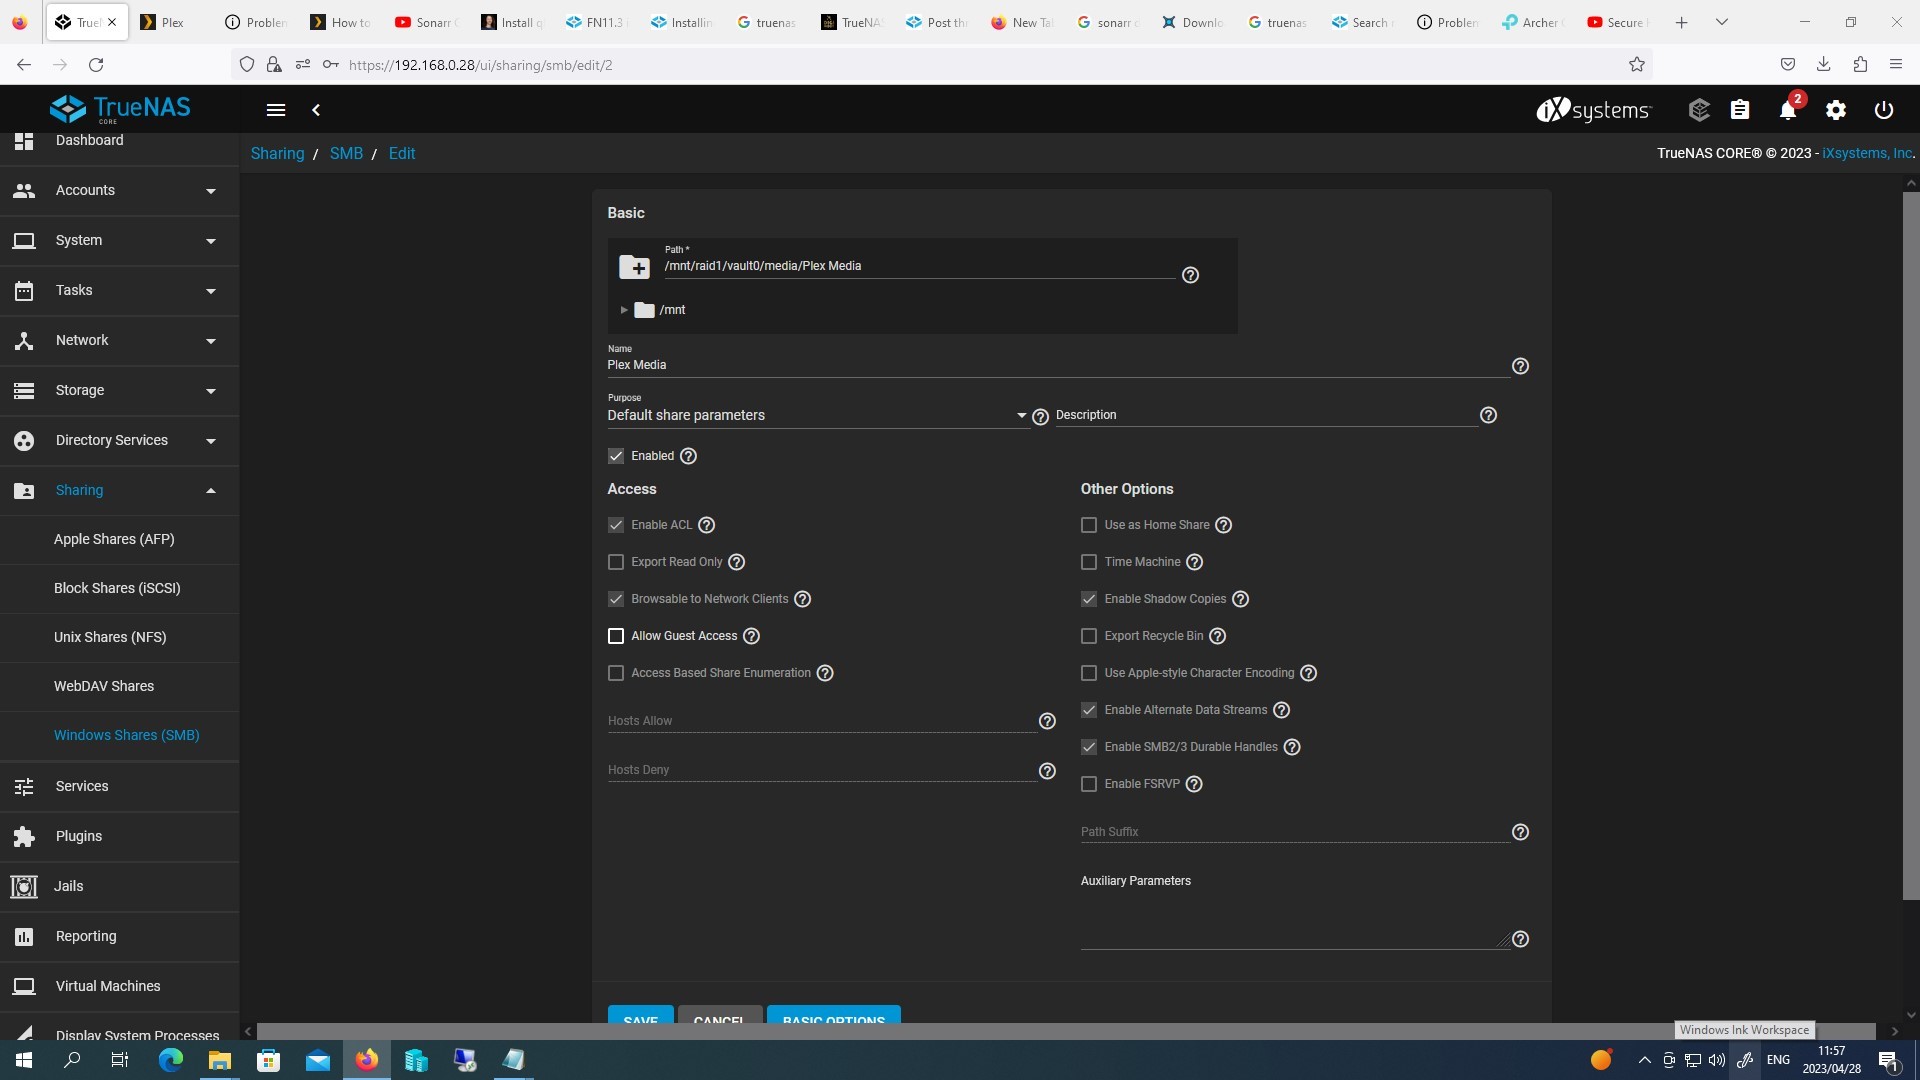Enable Access Based Share Enumeration
Viewport: 1920px width, 1080px height.
616,673
